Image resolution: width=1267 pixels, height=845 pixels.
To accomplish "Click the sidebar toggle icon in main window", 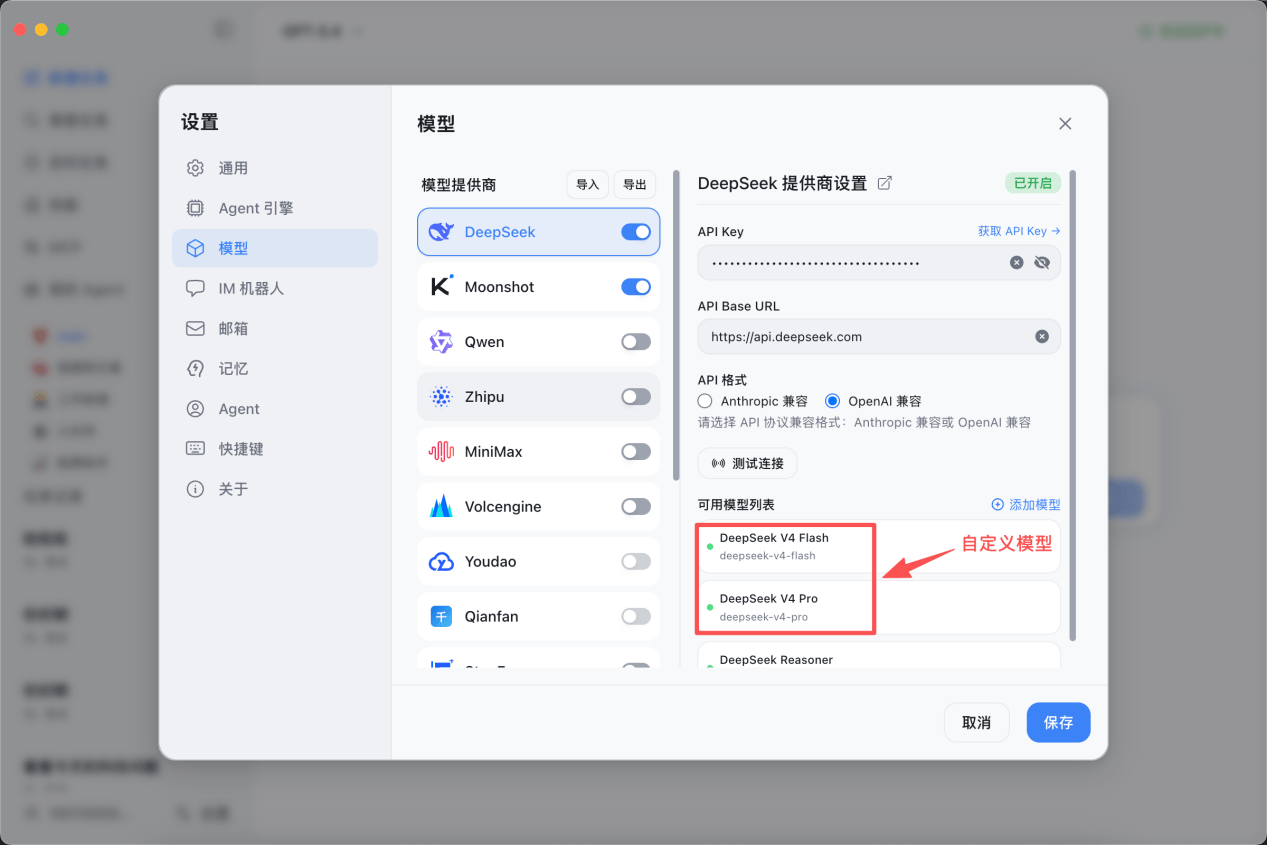I will [x=222, y=31].
